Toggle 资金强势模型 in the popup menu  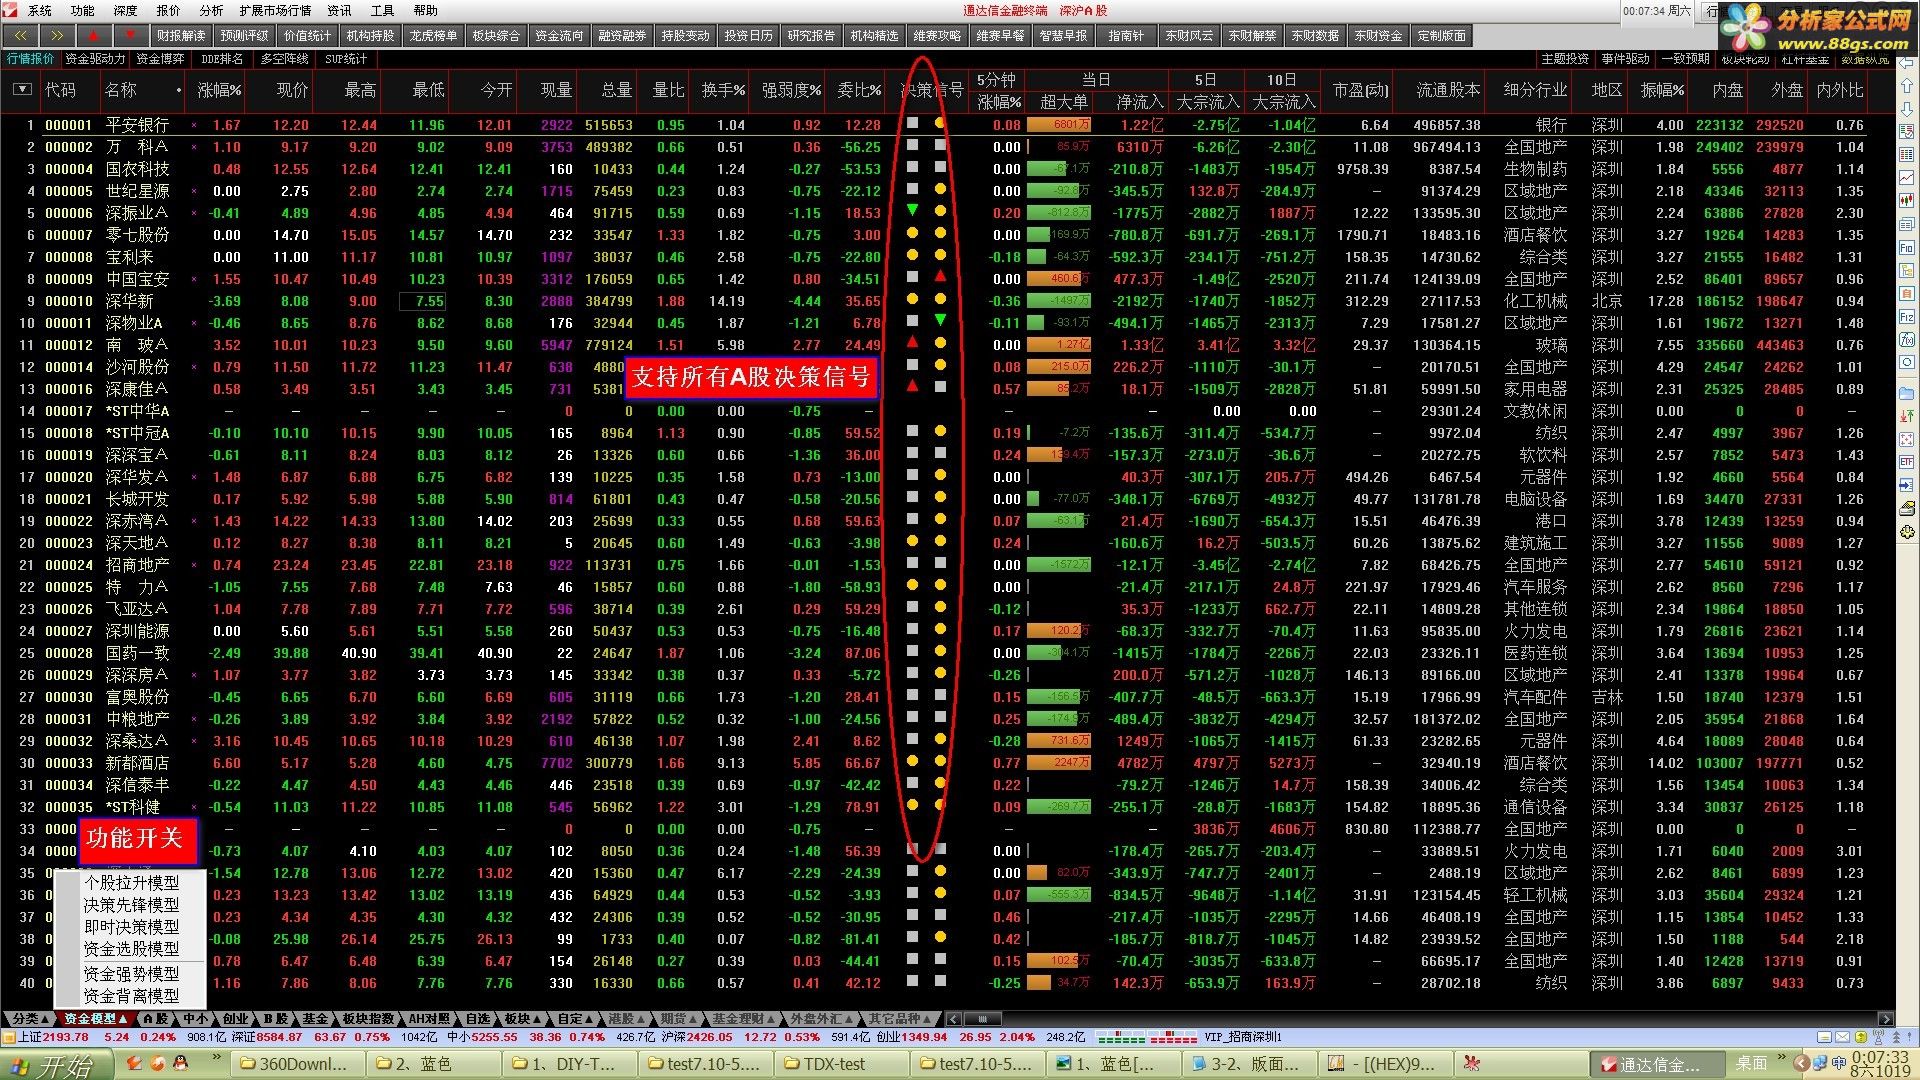coord(131,974)
